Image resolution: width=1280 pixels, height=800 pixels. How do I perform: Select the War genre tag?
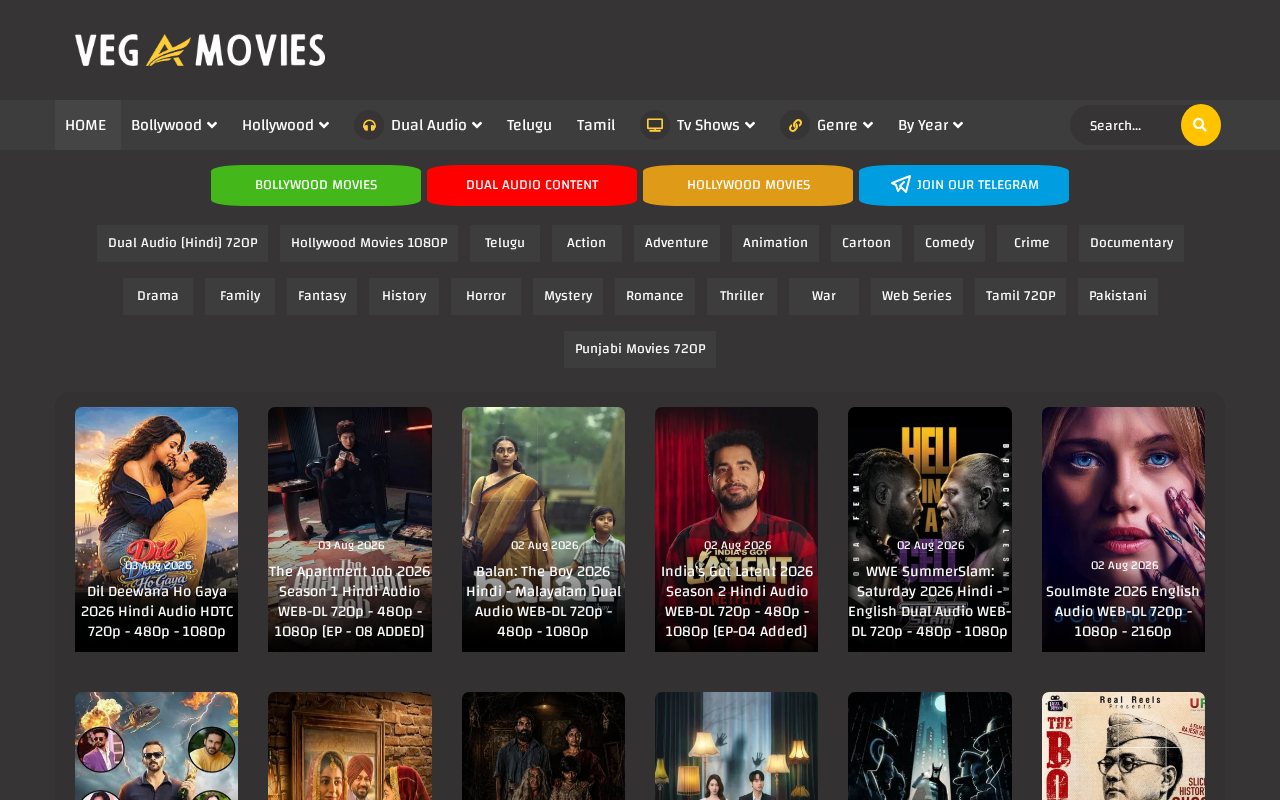(x=824, y=296)
